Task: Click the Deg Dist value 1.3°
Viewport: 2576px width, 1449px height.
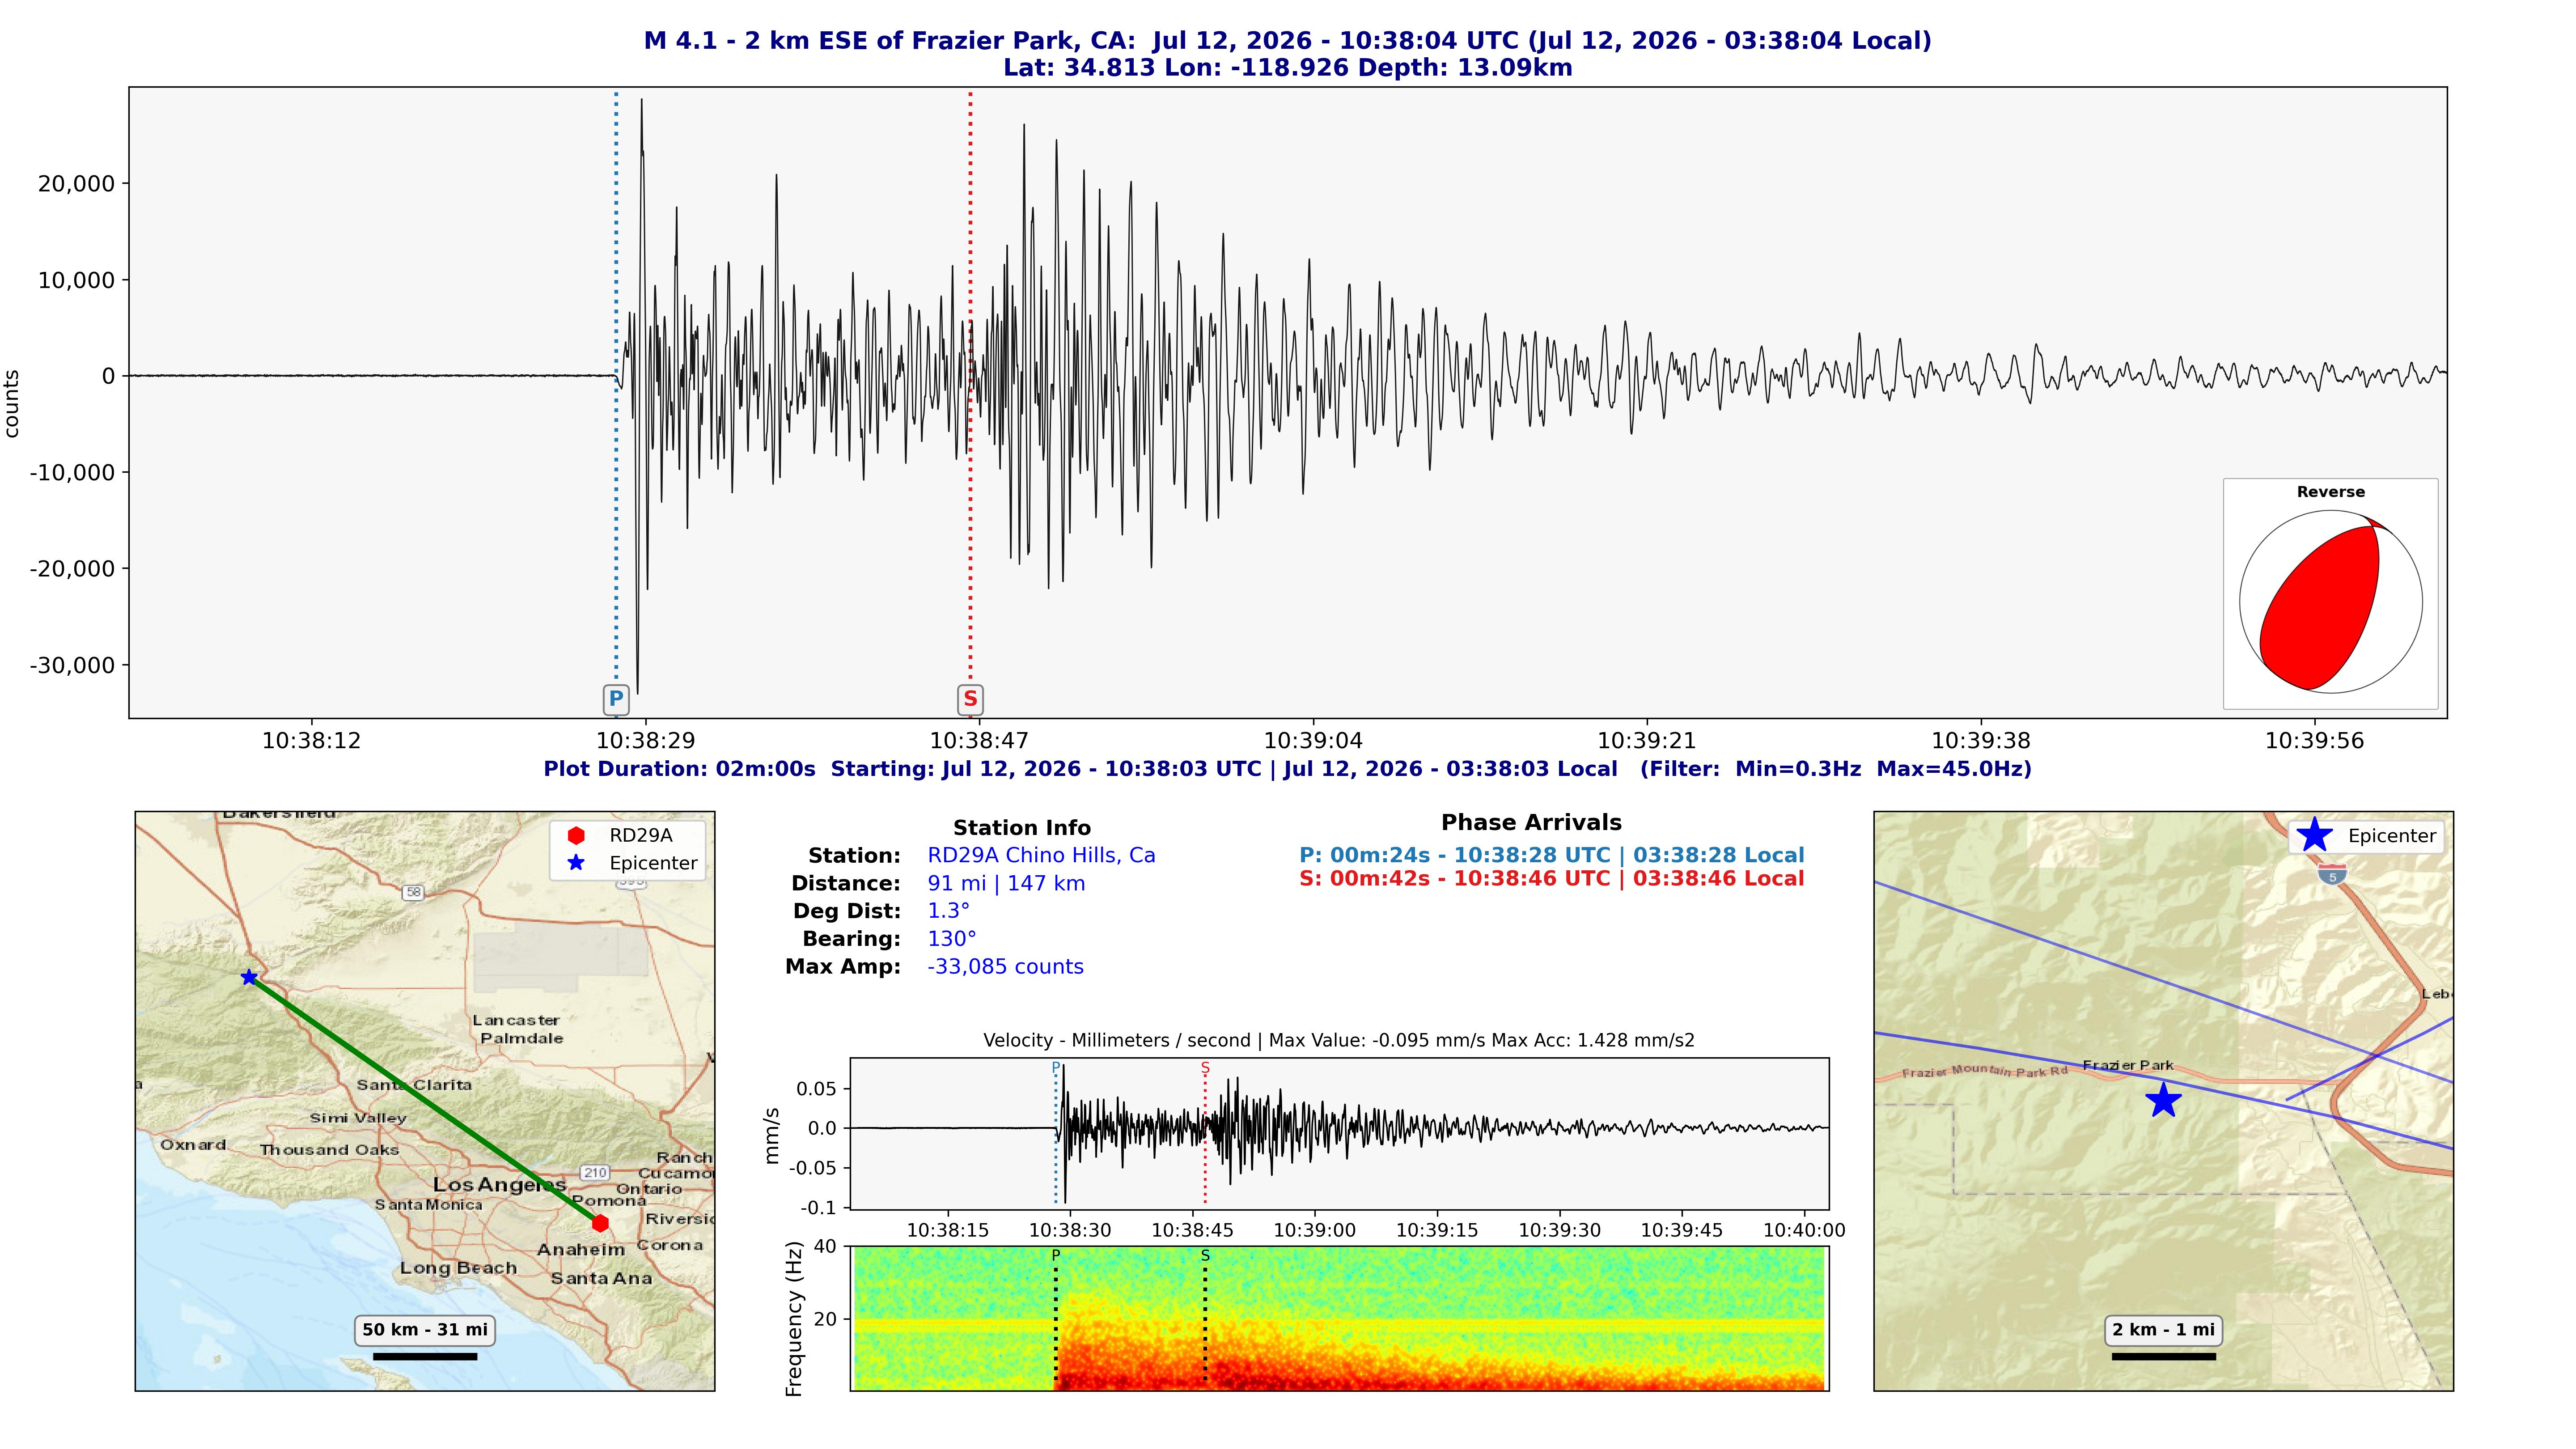Action: coord(949,911)
